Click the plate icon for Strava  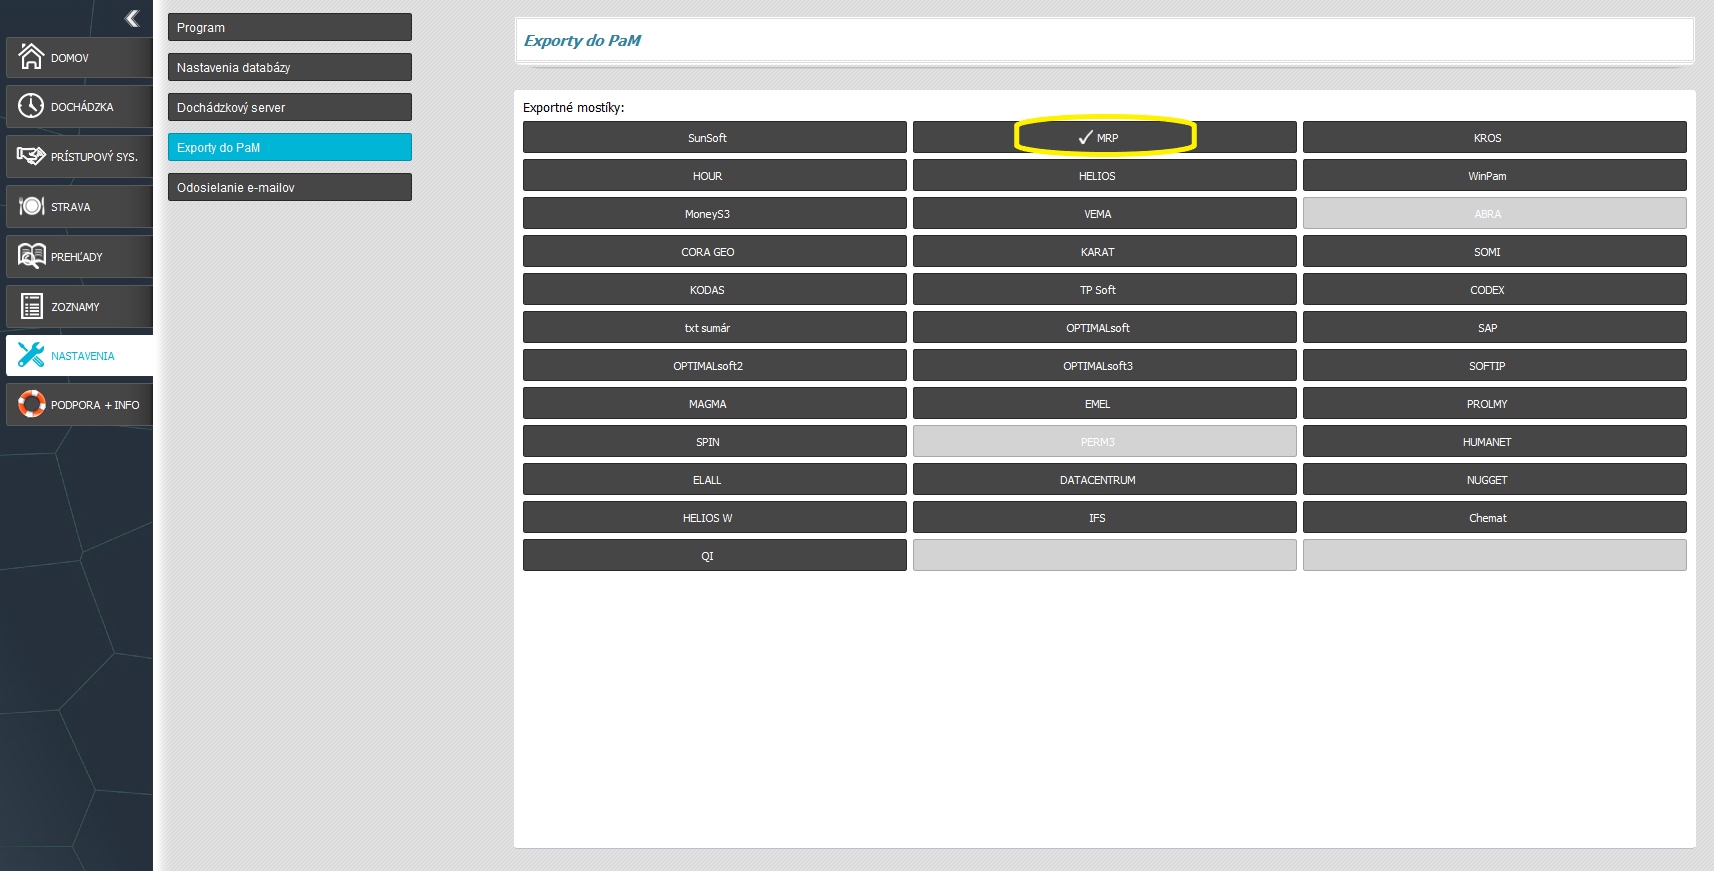coord(31,205)
